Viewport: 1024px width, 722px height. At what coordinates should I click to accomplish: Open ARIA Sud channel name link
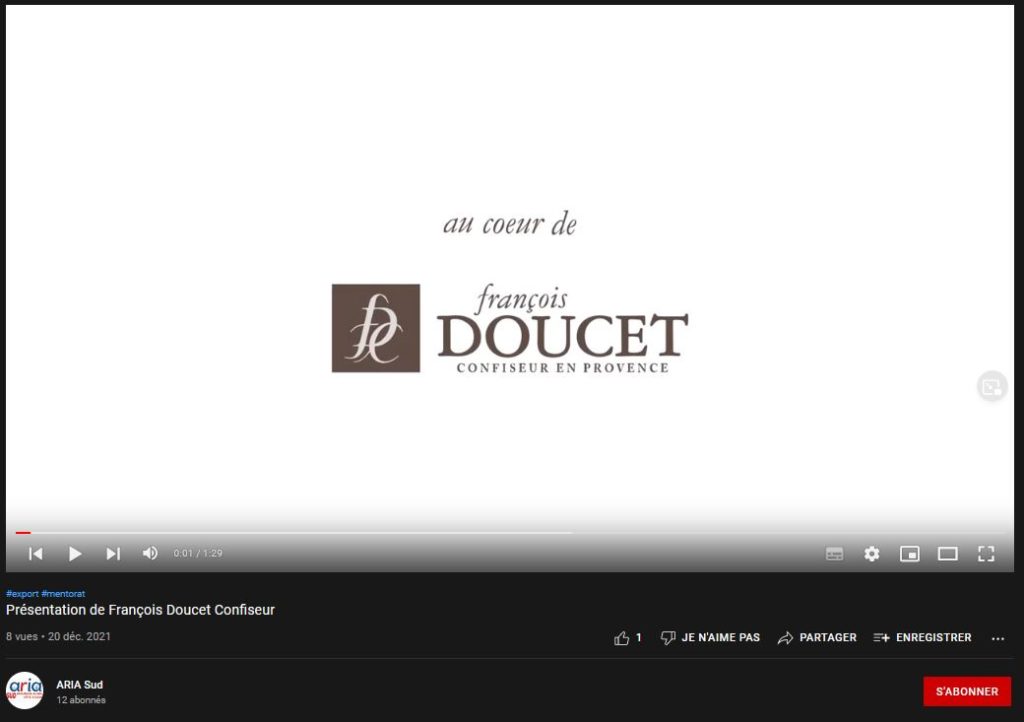pyautogui.click(x=80, y=685)
